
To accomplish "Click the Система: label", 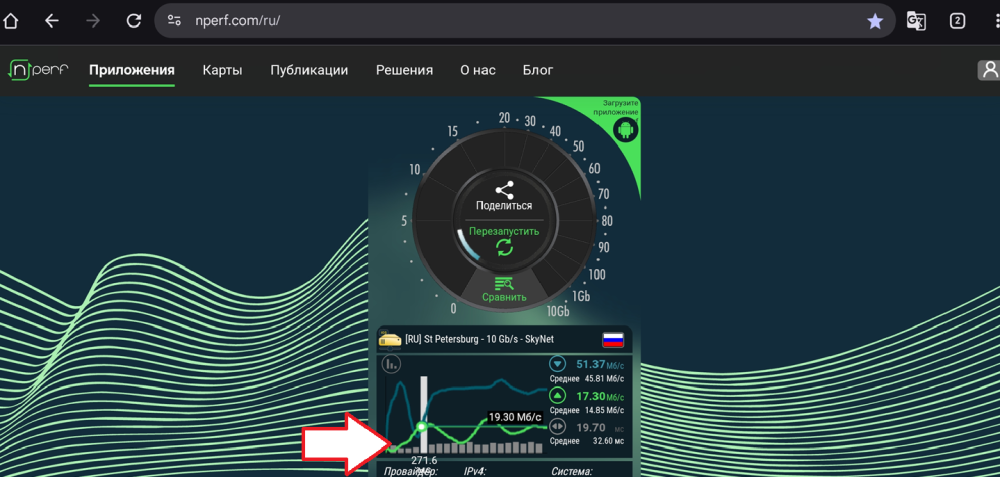I will [x=571, y=472].
